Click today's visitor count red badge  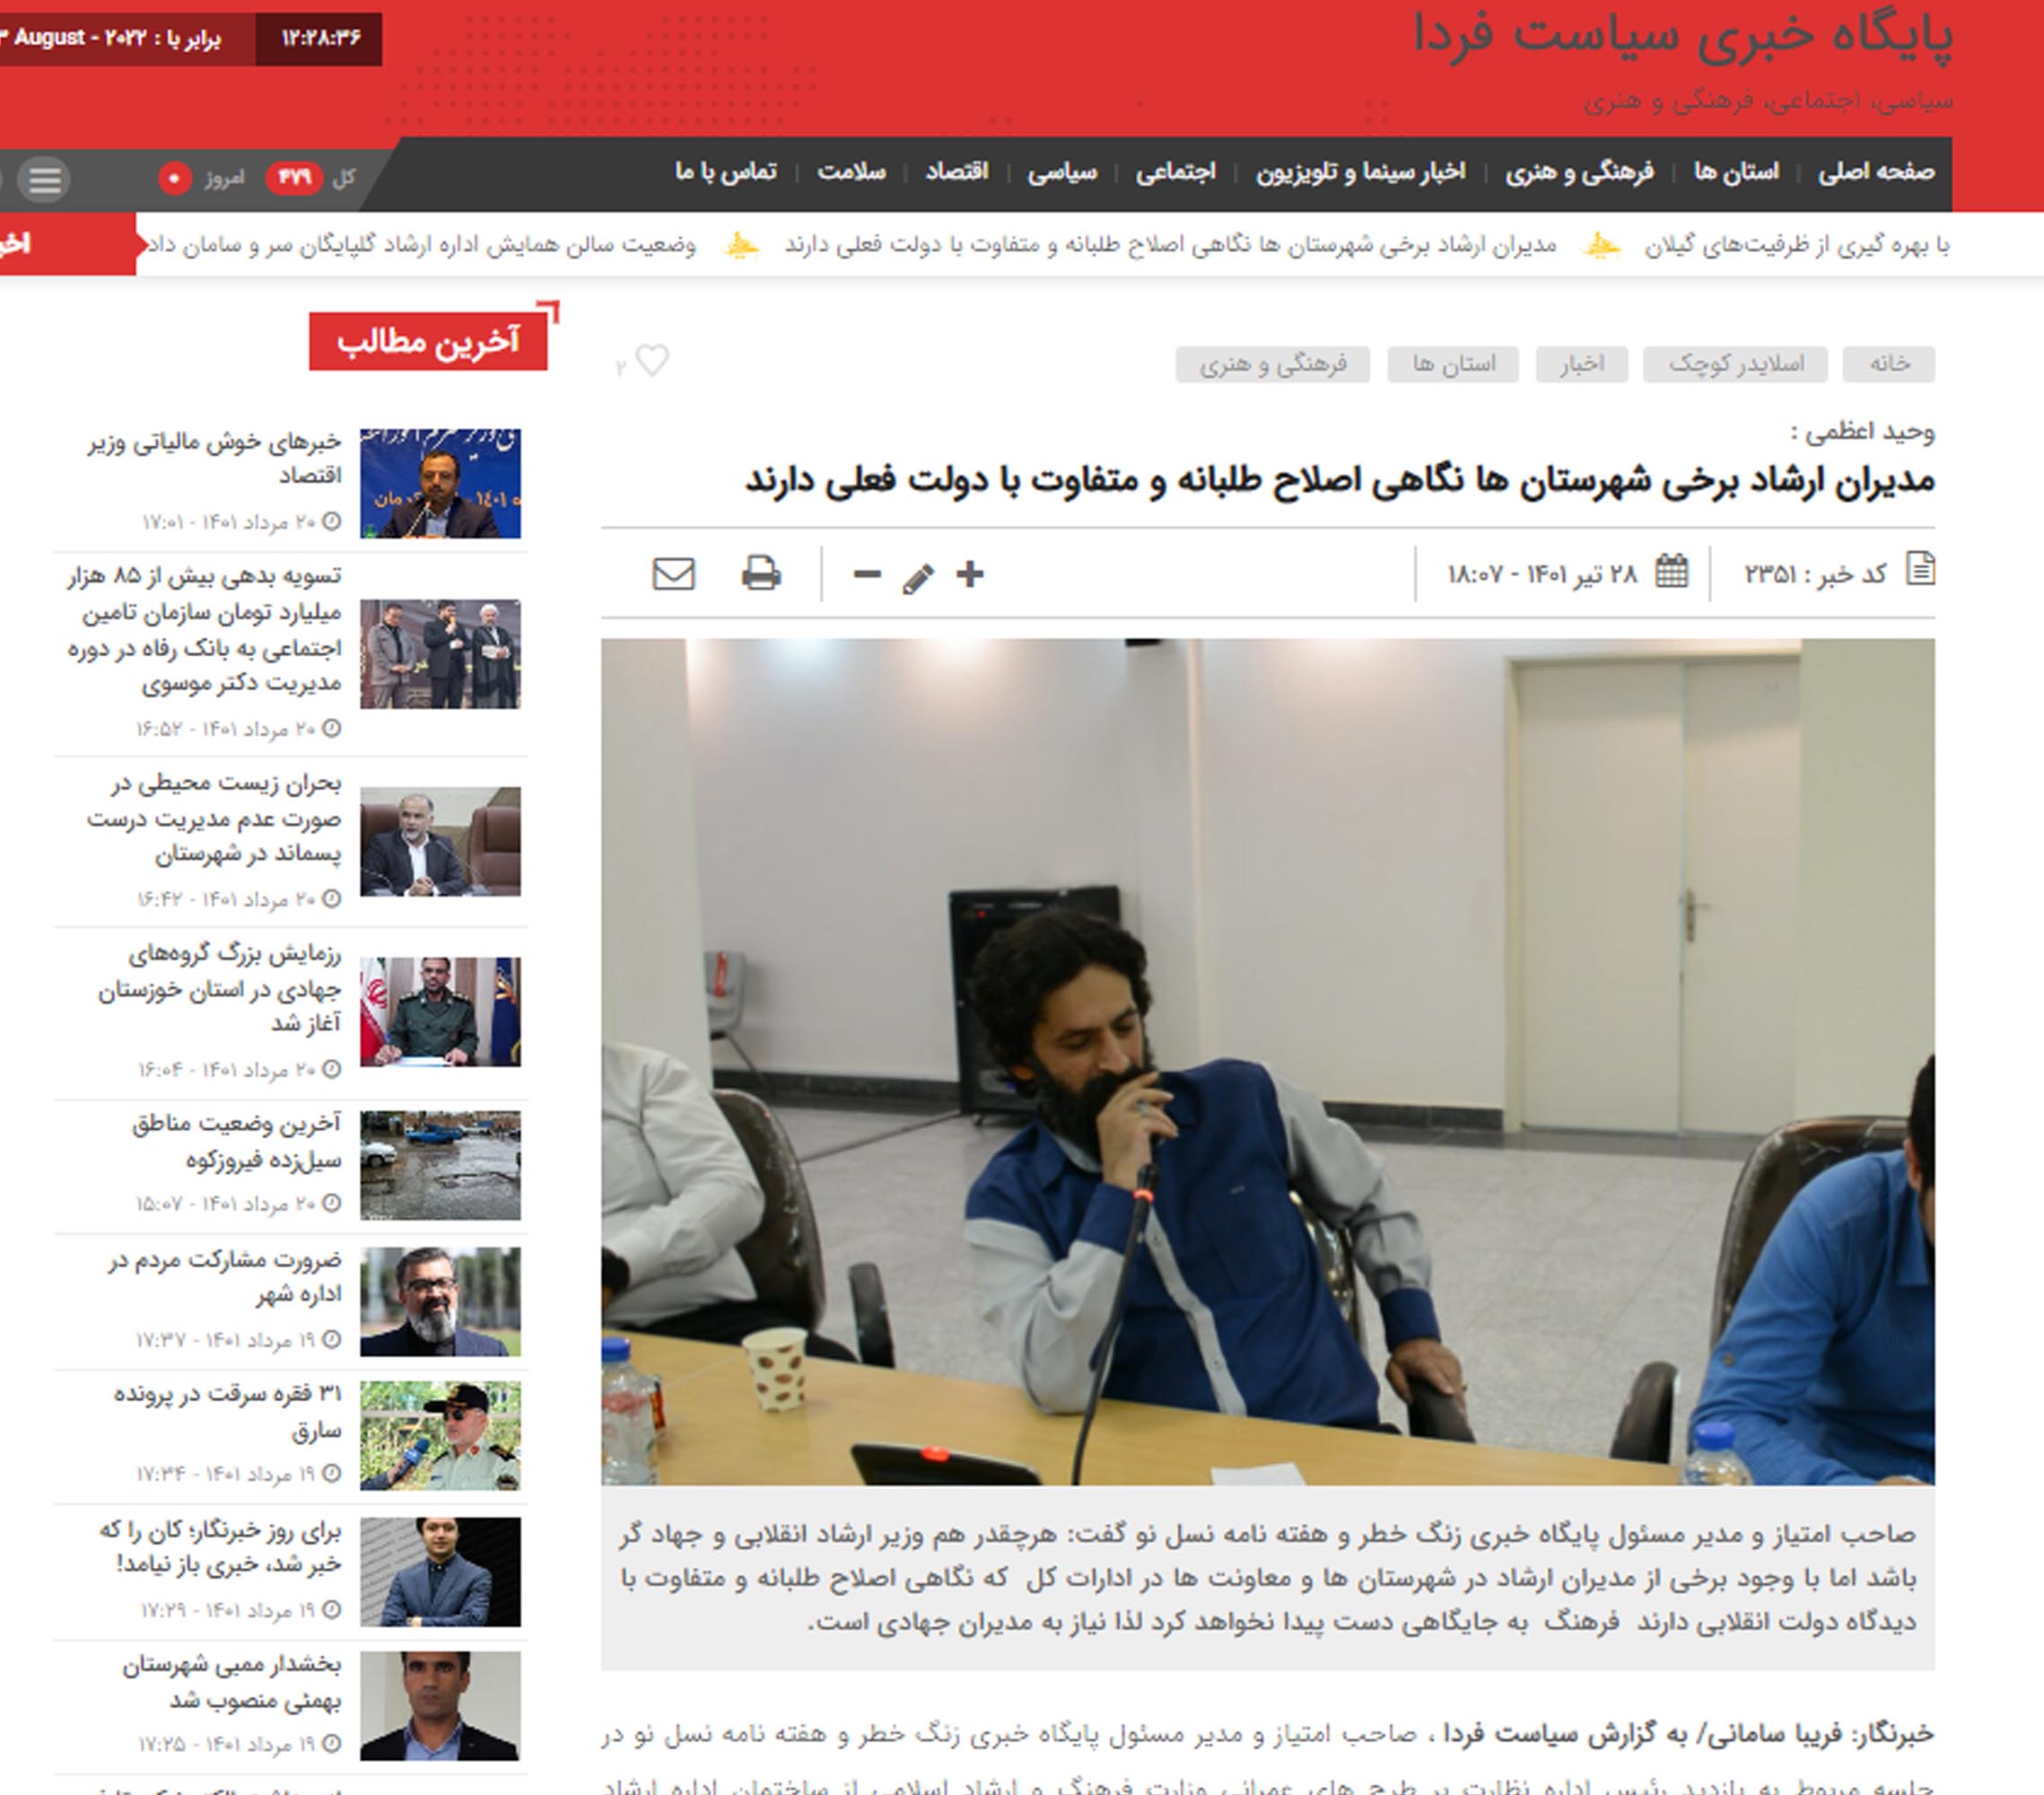click(x=174, y=178)
